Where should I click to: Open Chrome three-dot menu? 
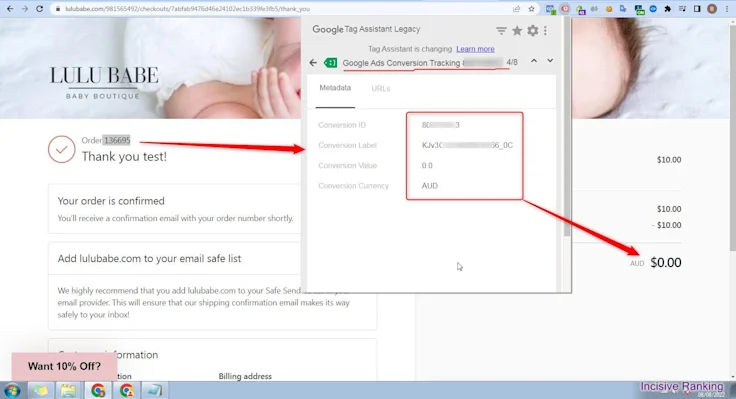point(727,9)
